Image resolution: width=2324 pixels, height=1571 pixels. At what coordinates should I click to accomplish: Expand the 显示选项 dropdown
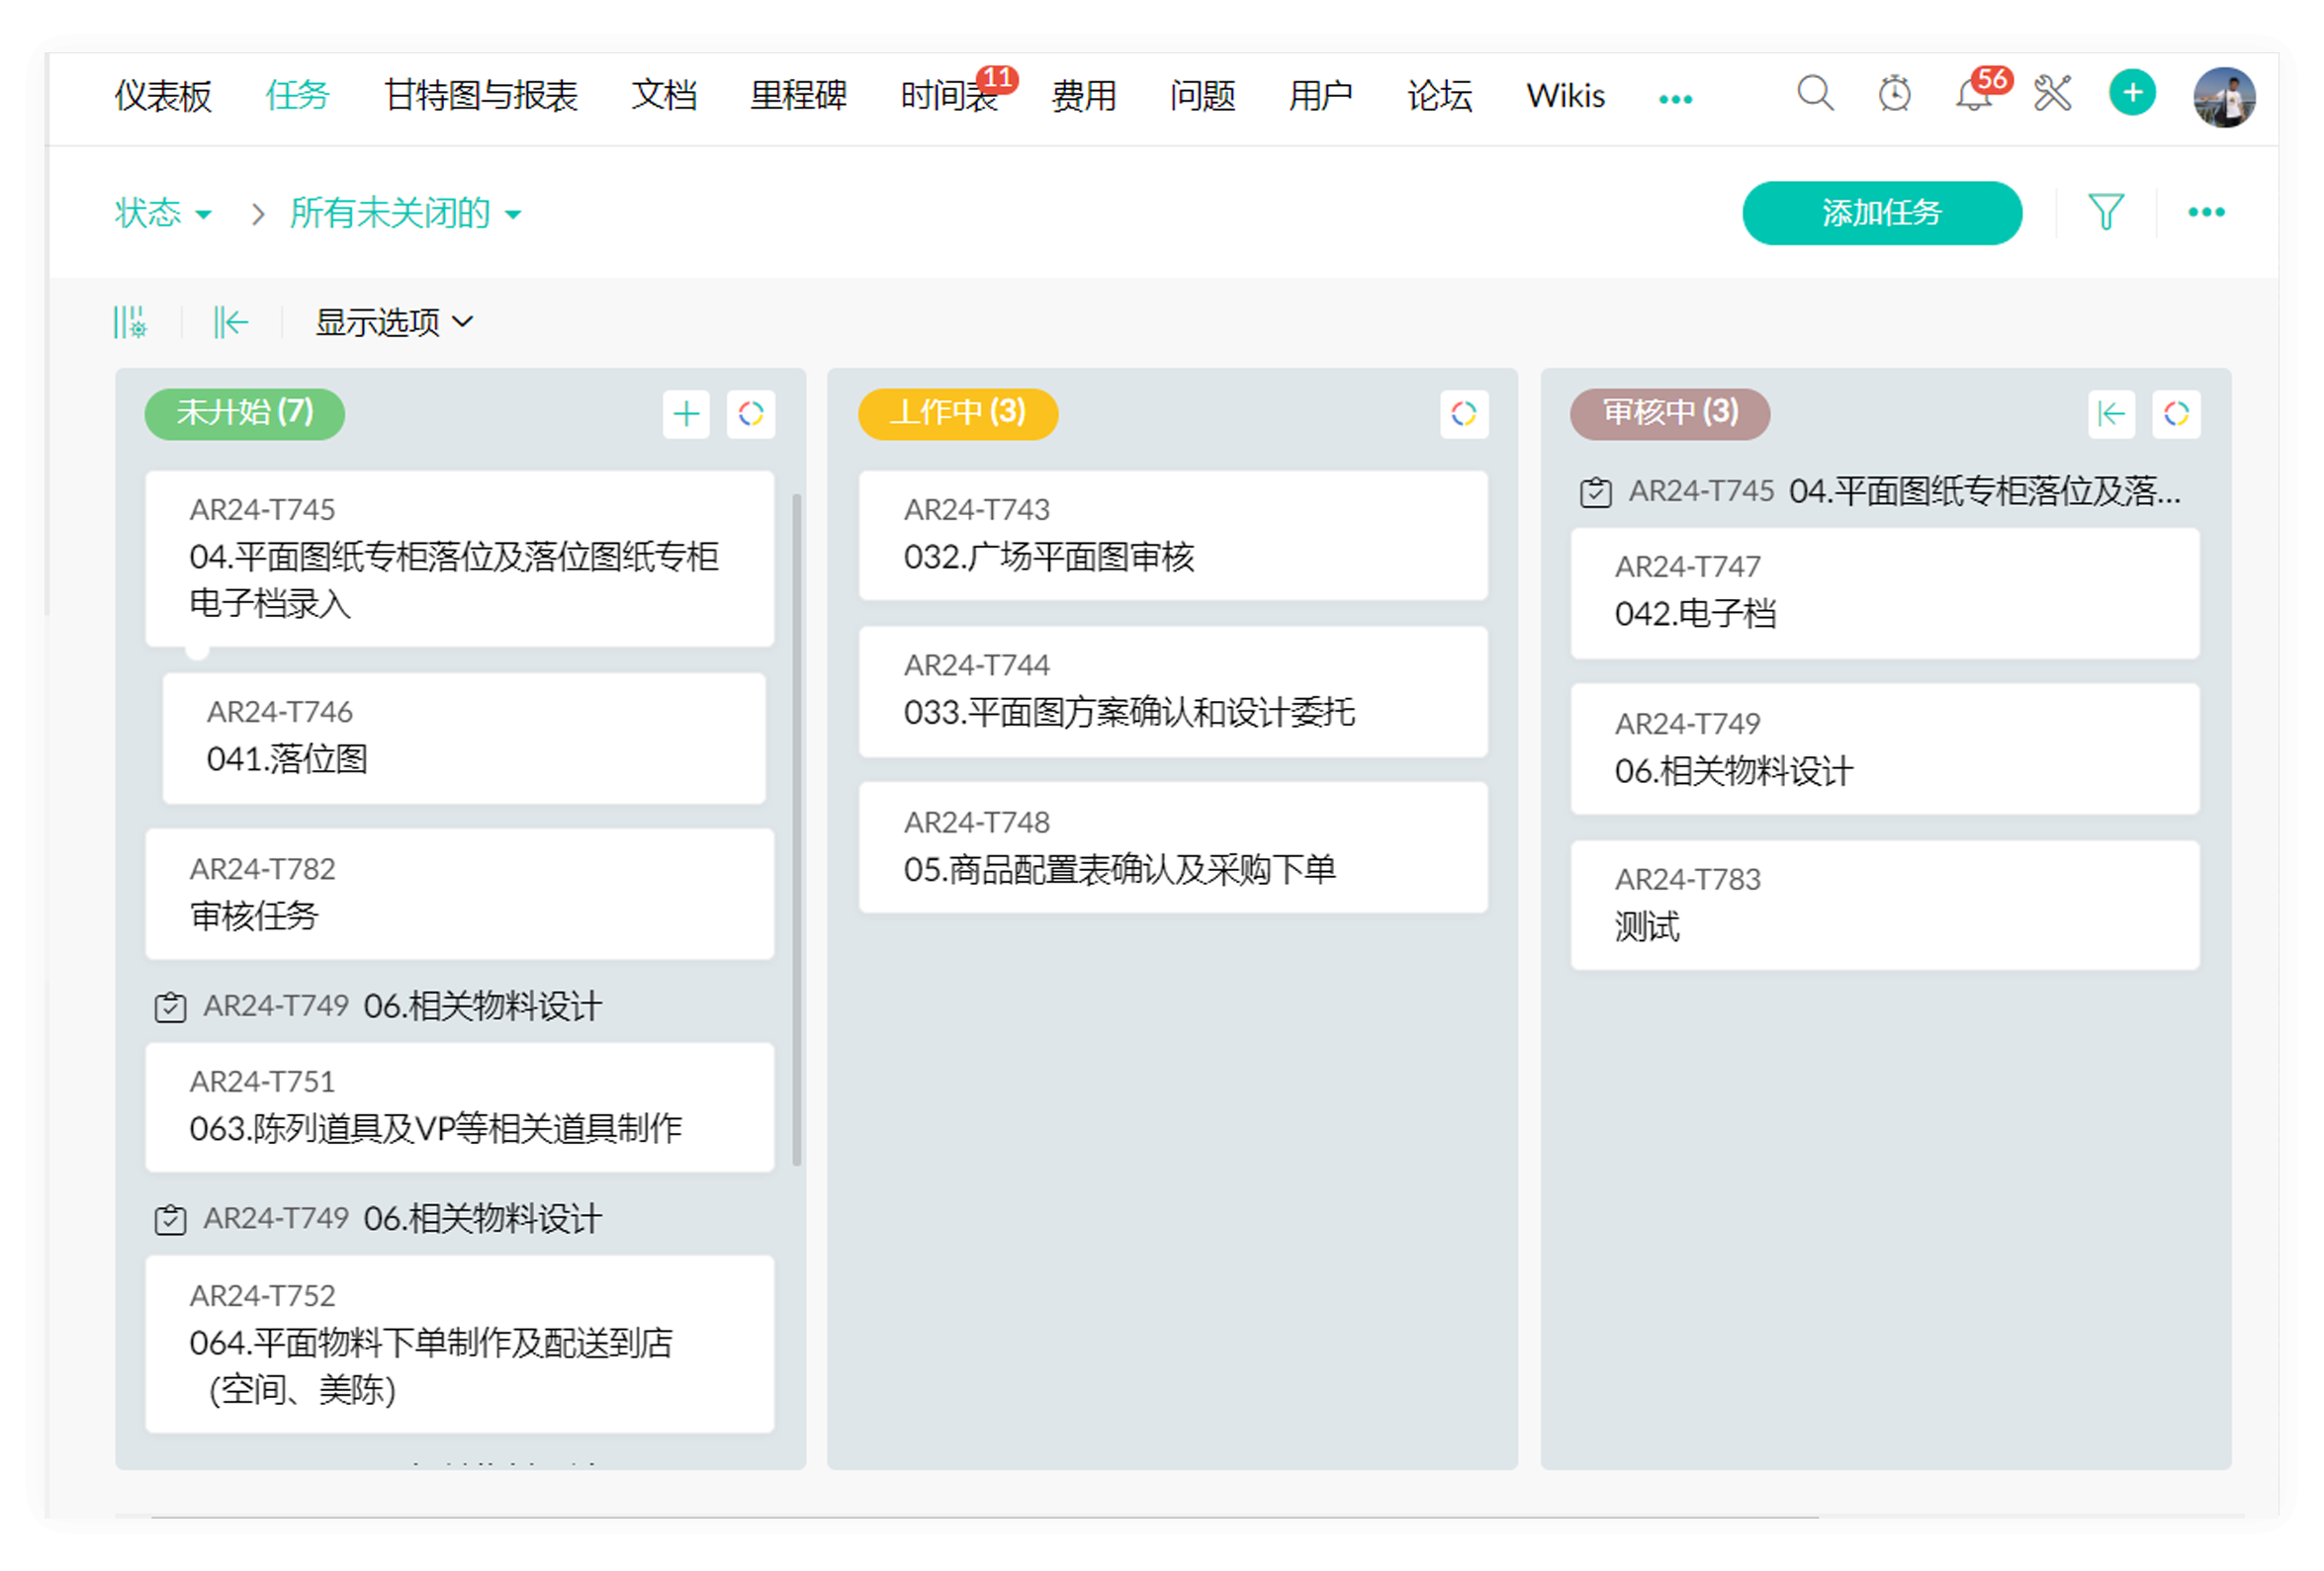pos(394,323)
